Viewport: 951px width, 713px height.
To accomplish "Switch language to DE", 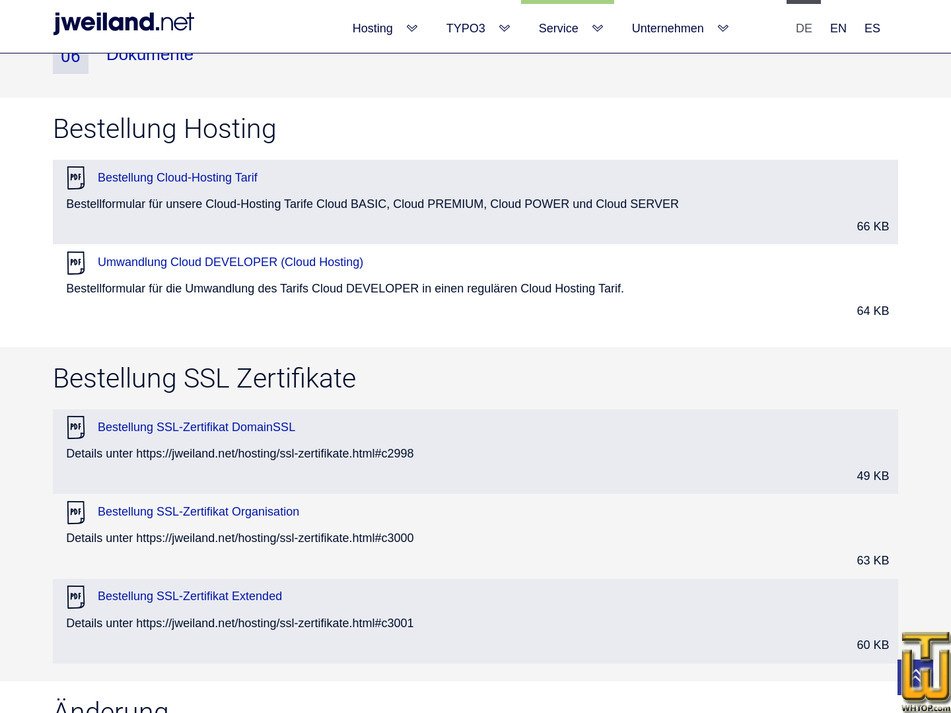I will 804,28.
